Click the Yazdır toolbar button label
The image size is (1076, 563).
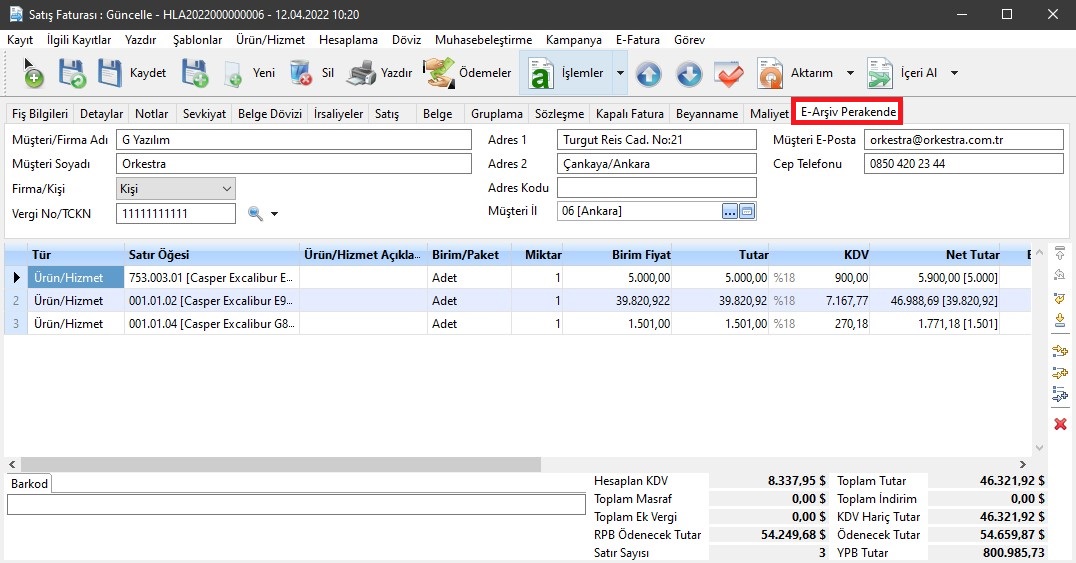pyautogui.click(x=397, y=73)
